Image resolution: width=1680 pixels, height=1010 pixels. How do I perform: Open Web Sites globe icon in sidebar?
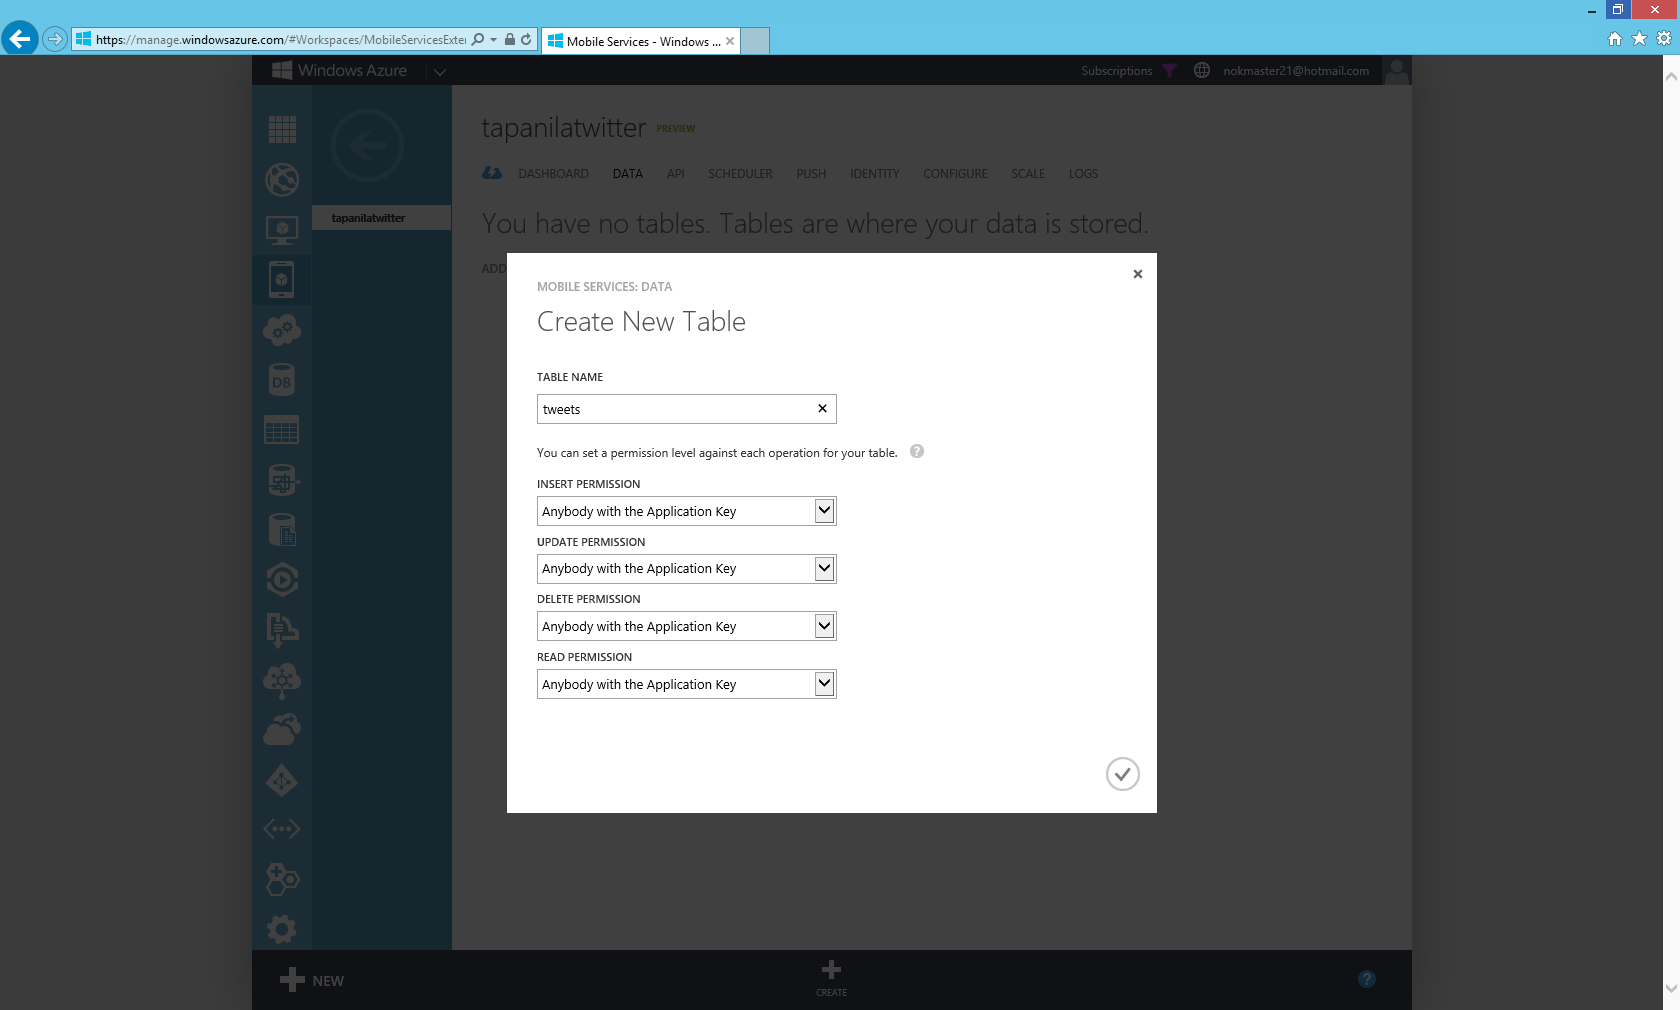click(x=282, y=180)
